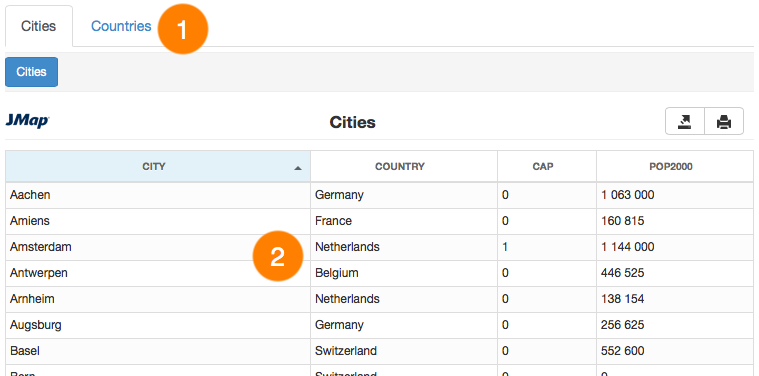Viewport: 759px width, 376px height.
Task: Click the print report icon button
Action: coord(724,121)
